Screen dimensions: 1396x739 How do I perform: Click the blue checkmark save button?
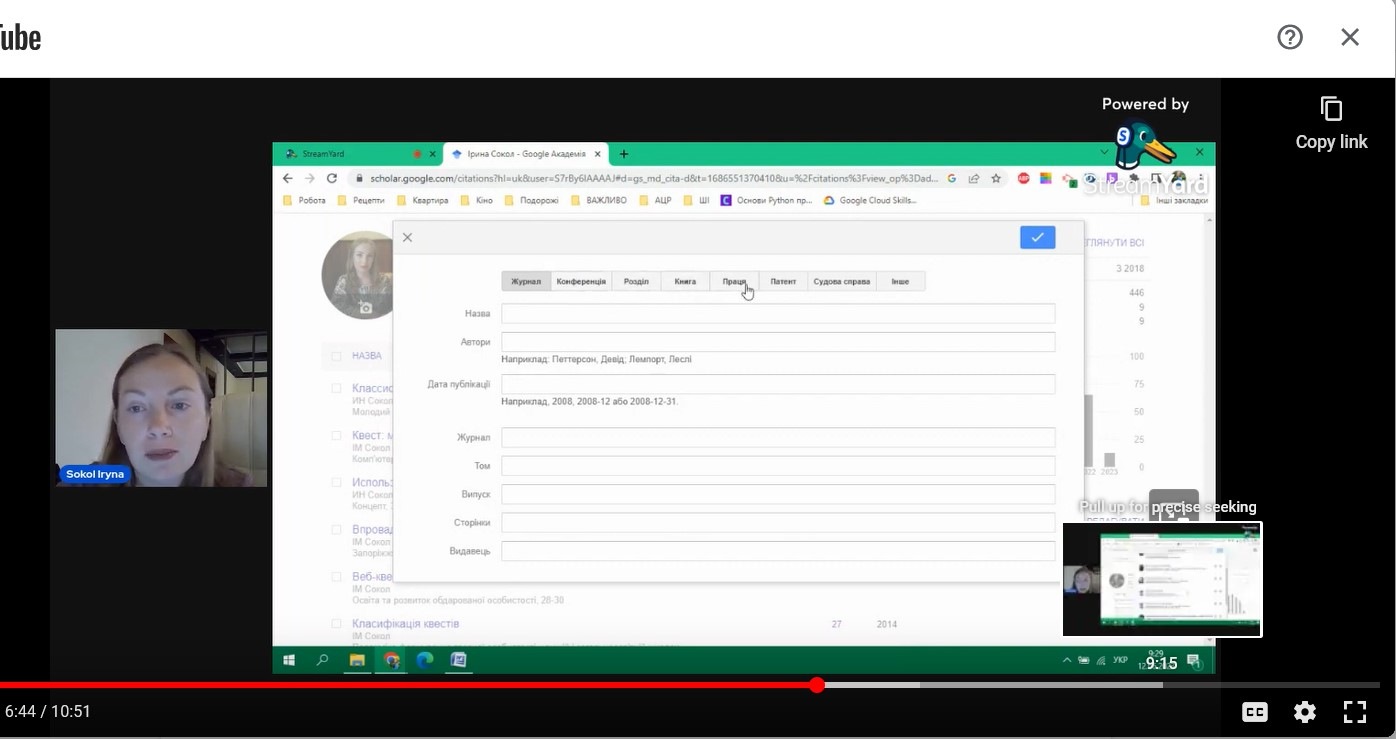pos(1037,237)
